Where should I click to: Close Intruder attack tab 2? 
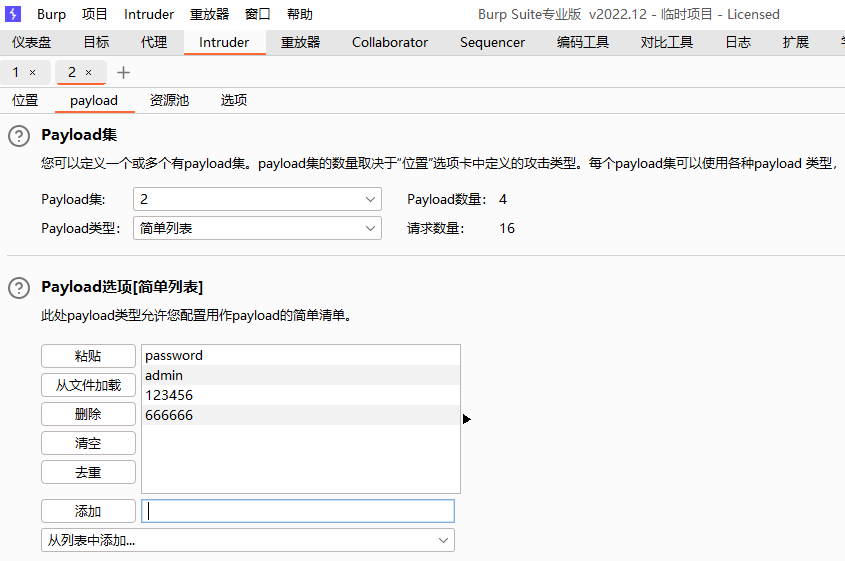pos(88,72)
